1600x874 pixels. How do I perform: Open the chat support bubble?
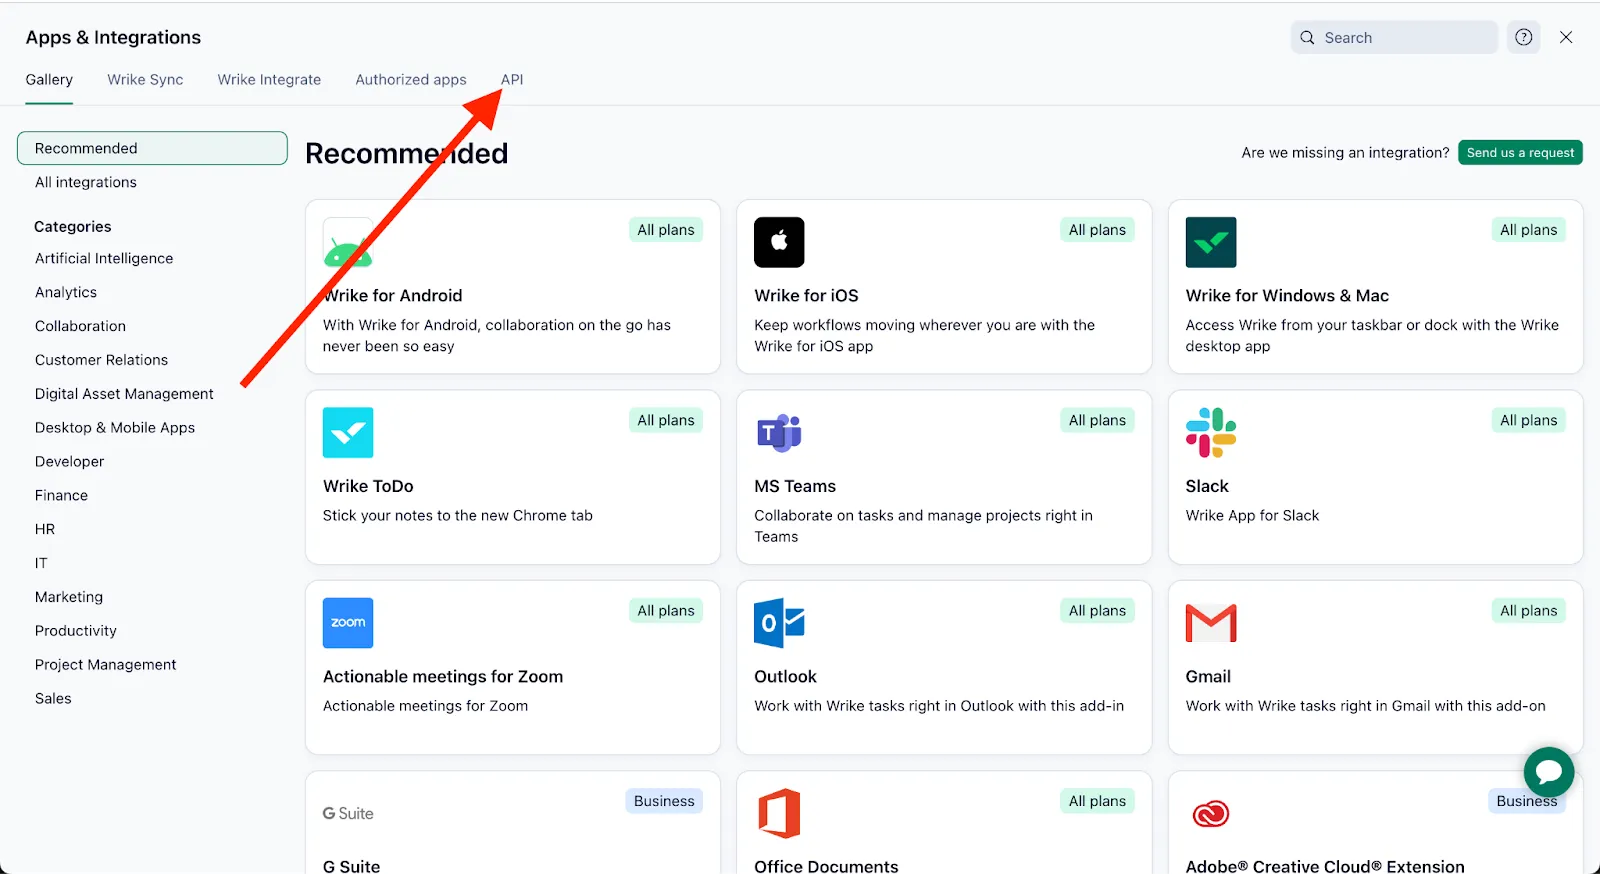coord(1549,772)
